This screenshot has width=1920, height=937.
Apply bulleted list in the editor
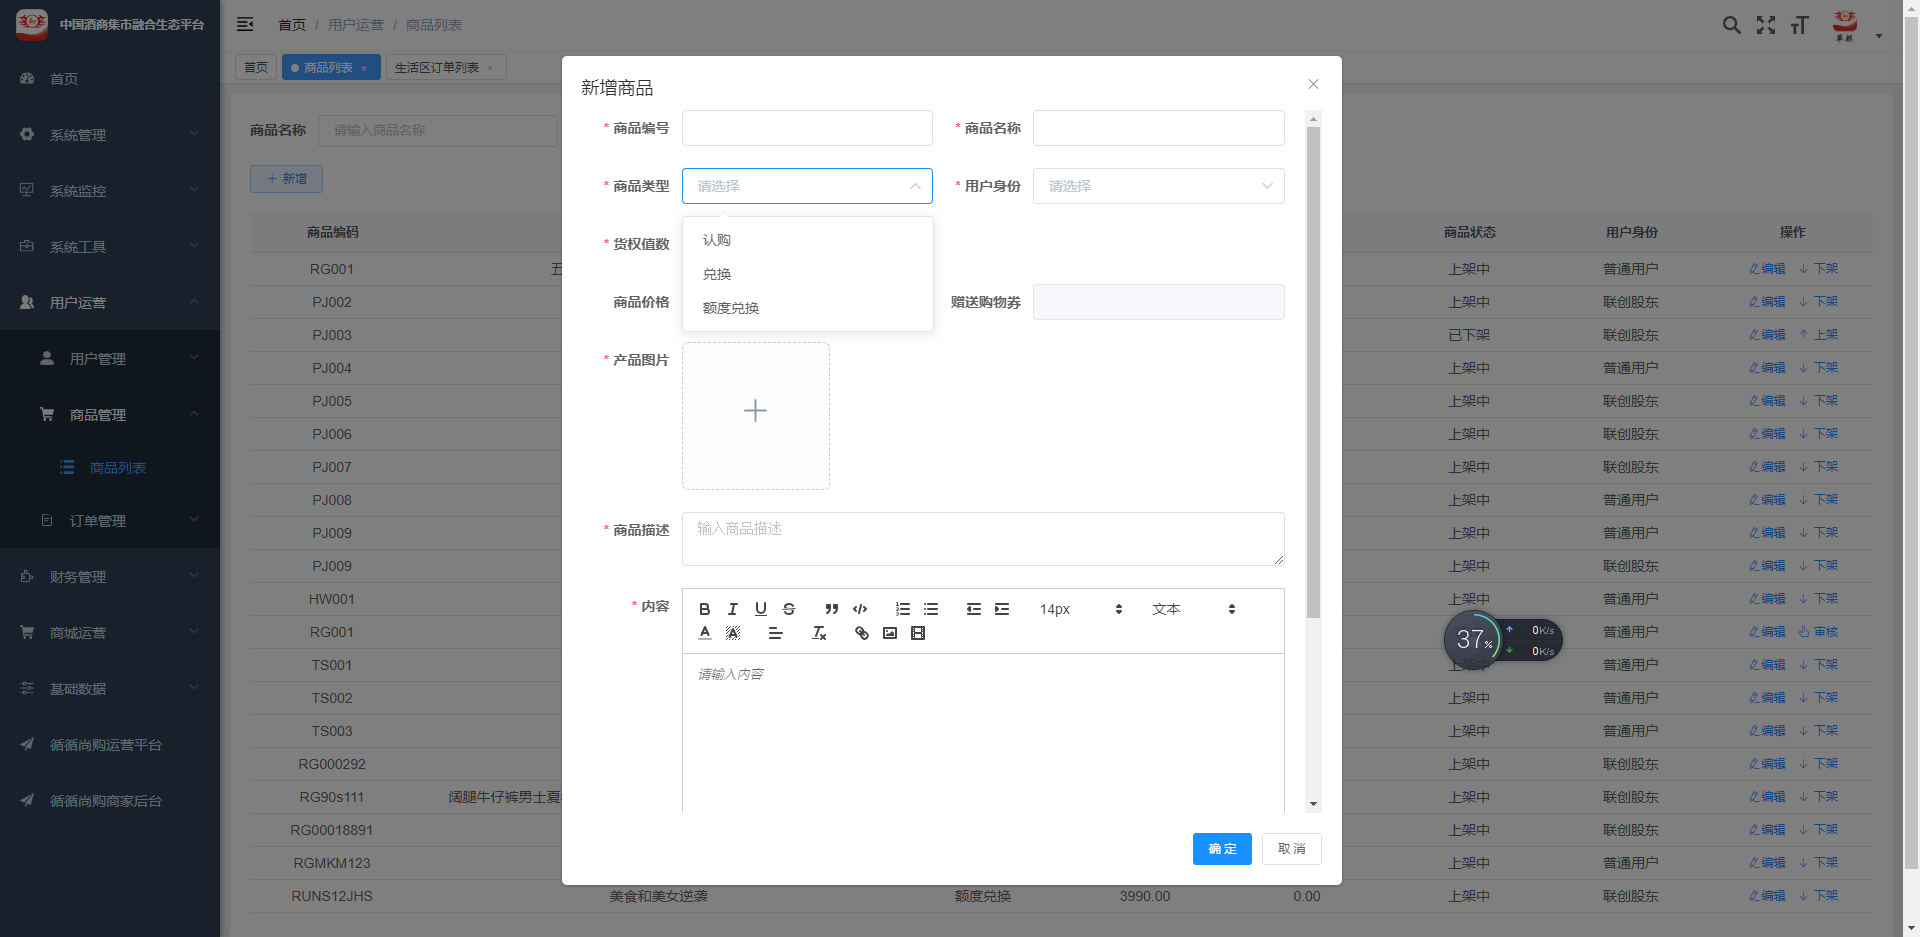point(930,609)
